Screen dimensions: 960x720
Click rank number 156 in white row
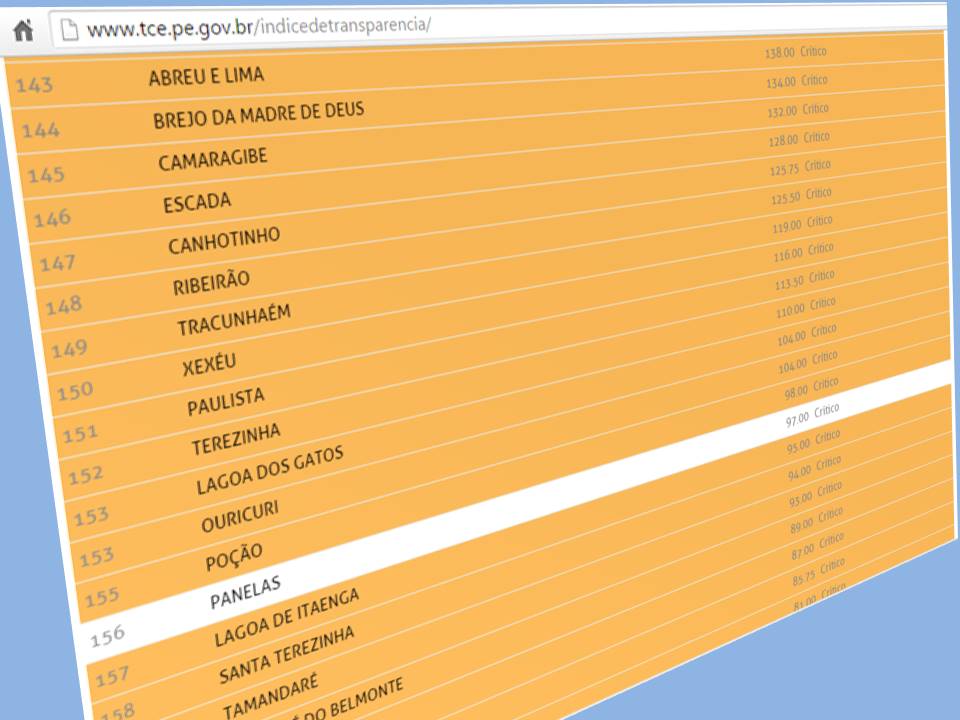coord(107,636)
